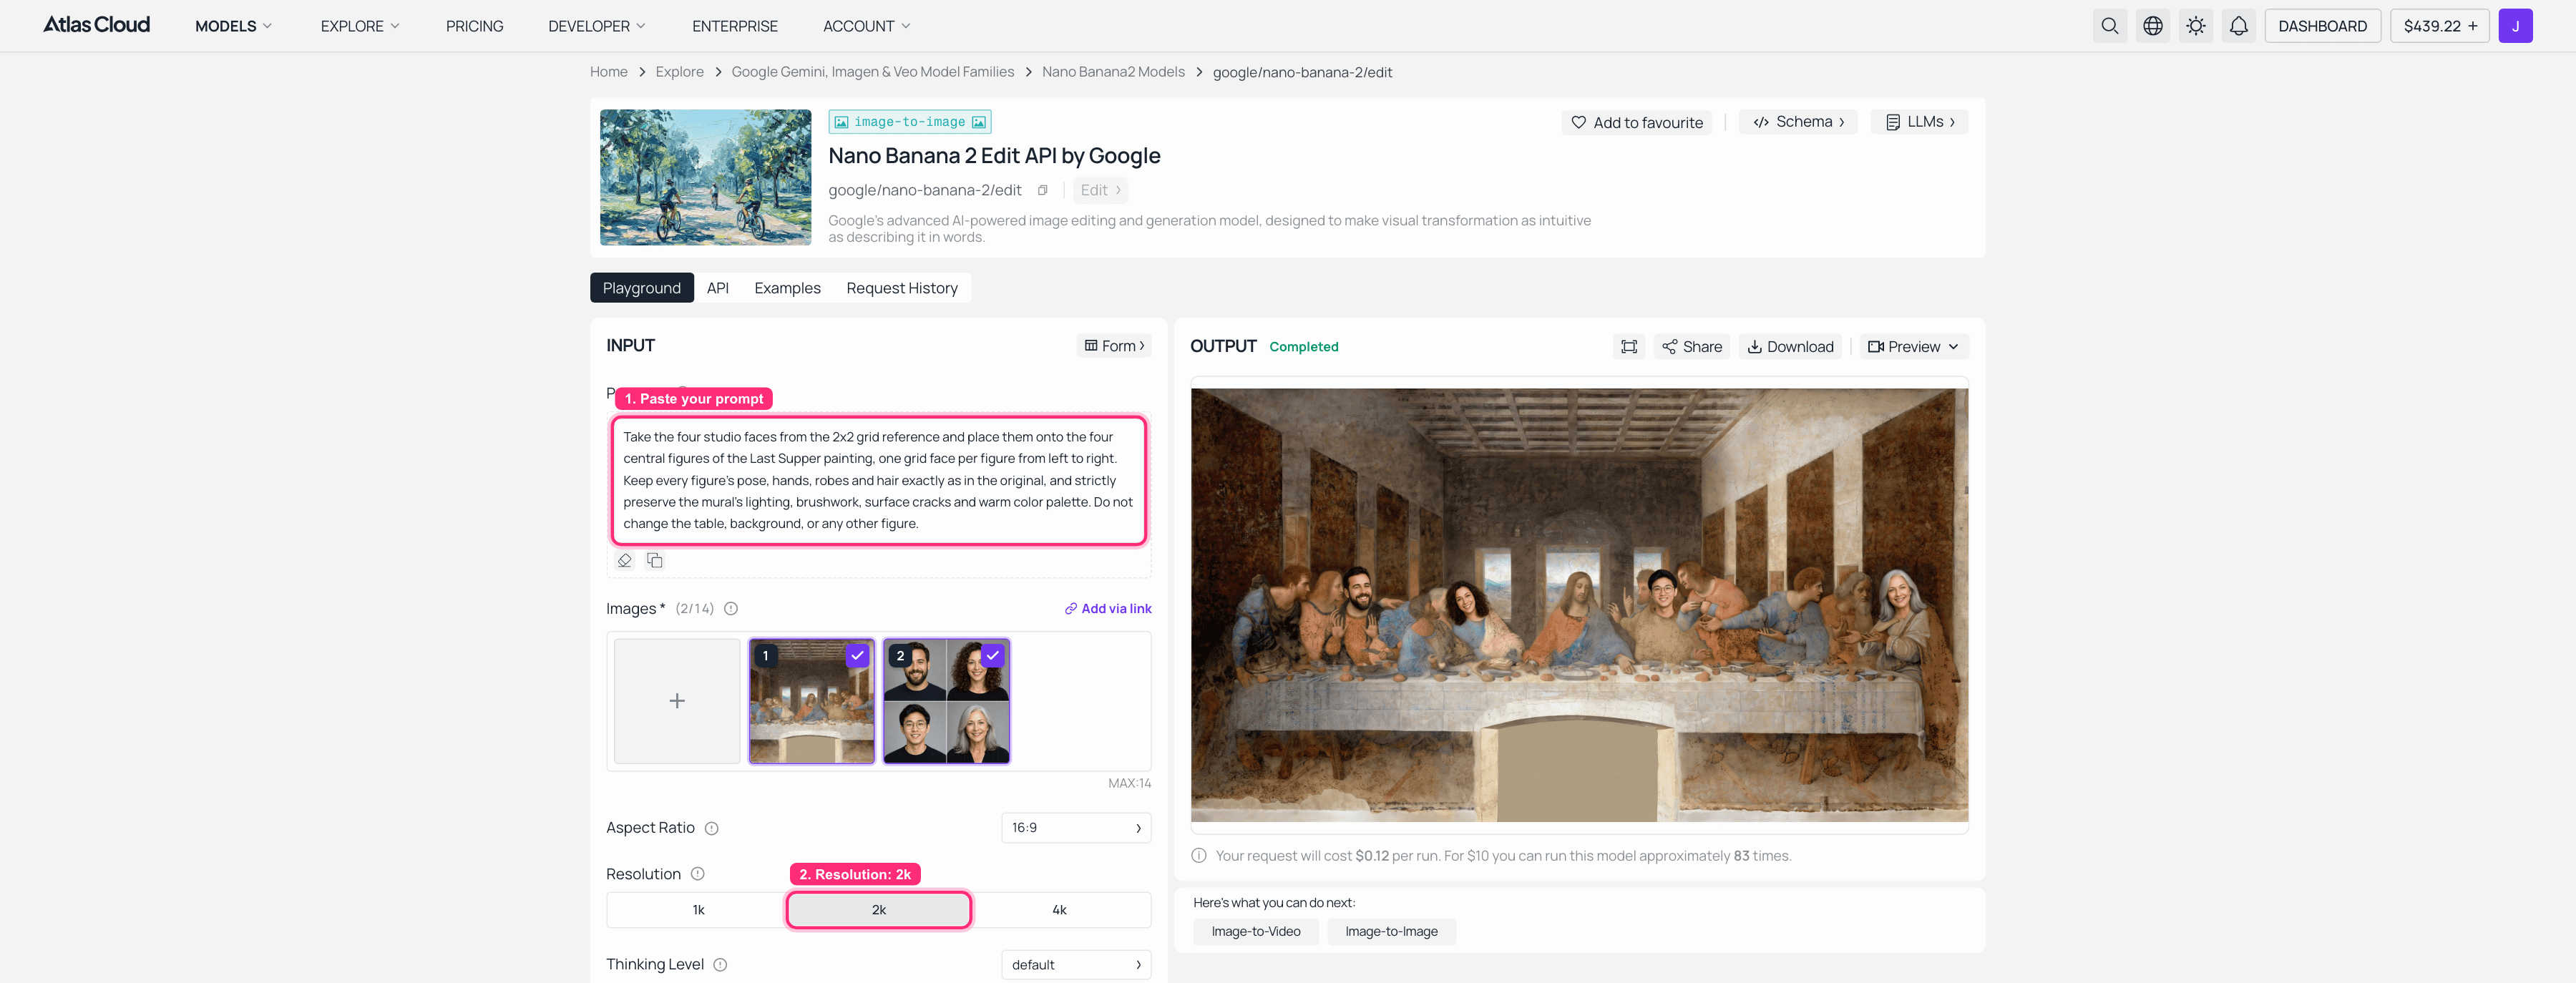Open Nano Banana2 Models breadcrumb
Image resolution: width=2576 pixels, height=983 pixels.
click(x=1113, y=72)
